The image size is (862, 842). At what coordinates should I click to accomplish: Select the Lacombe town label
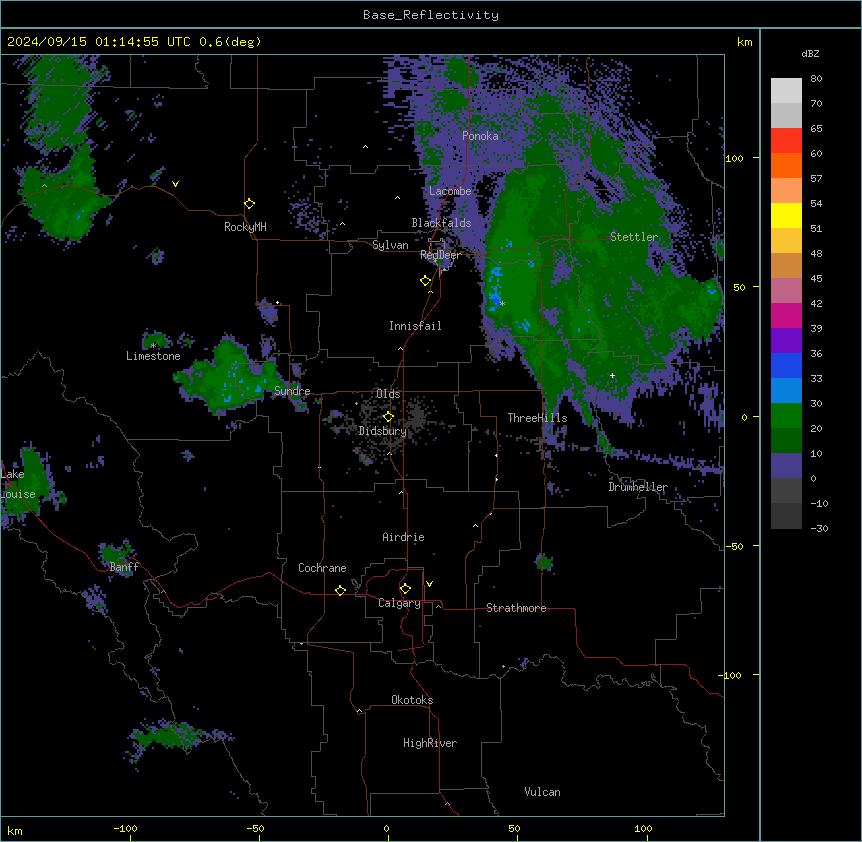450,191
